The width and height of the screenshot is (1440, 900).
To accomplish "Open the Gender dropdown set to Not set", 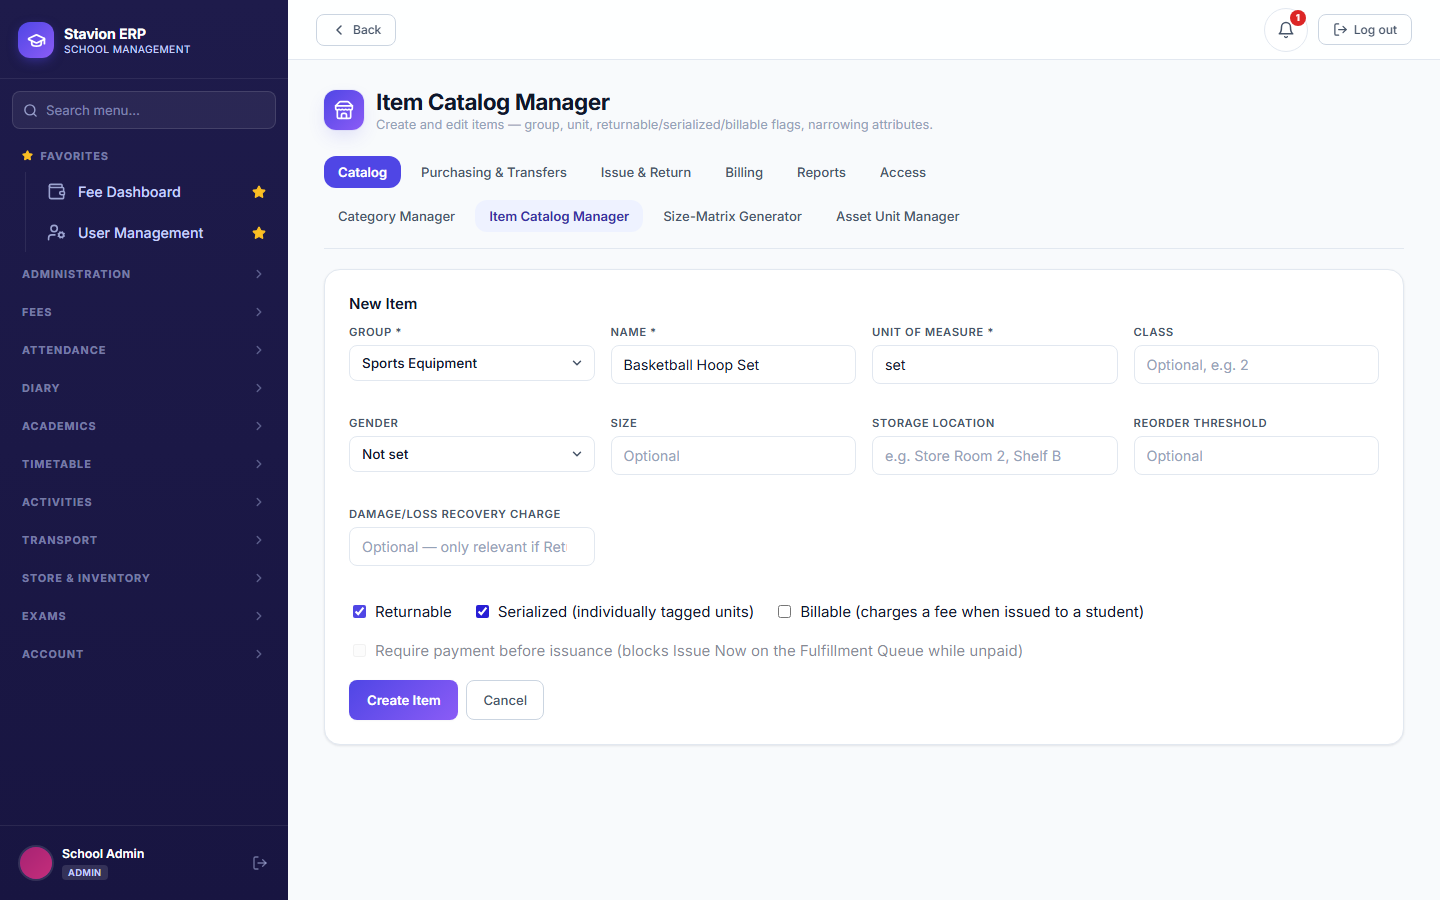I will (x=472, y=454).
